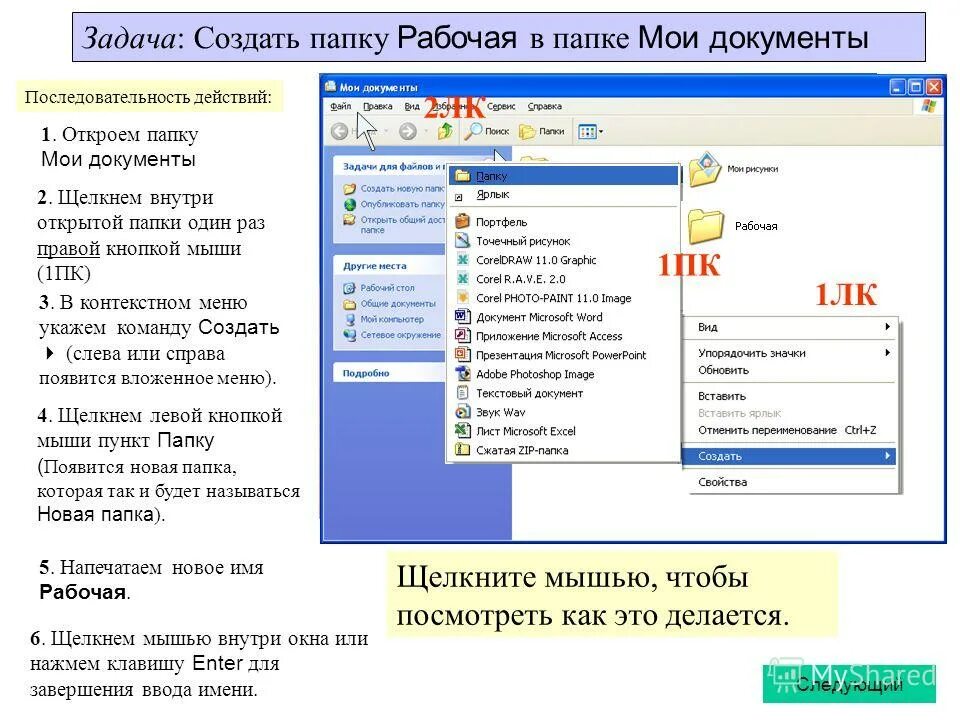This screenshot has height=720, width=960.
Task: Expand the Подробно panel header
Action: coord(389,373)
